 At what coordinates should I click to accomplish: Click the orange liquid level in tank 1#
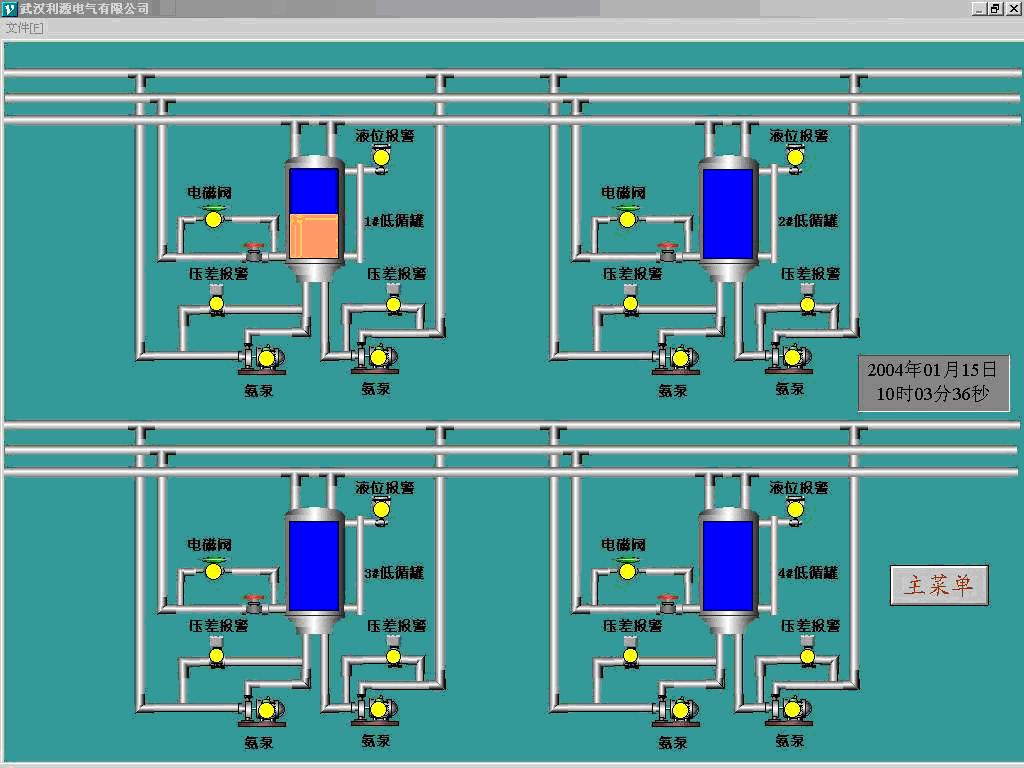(x=314, y=236)
